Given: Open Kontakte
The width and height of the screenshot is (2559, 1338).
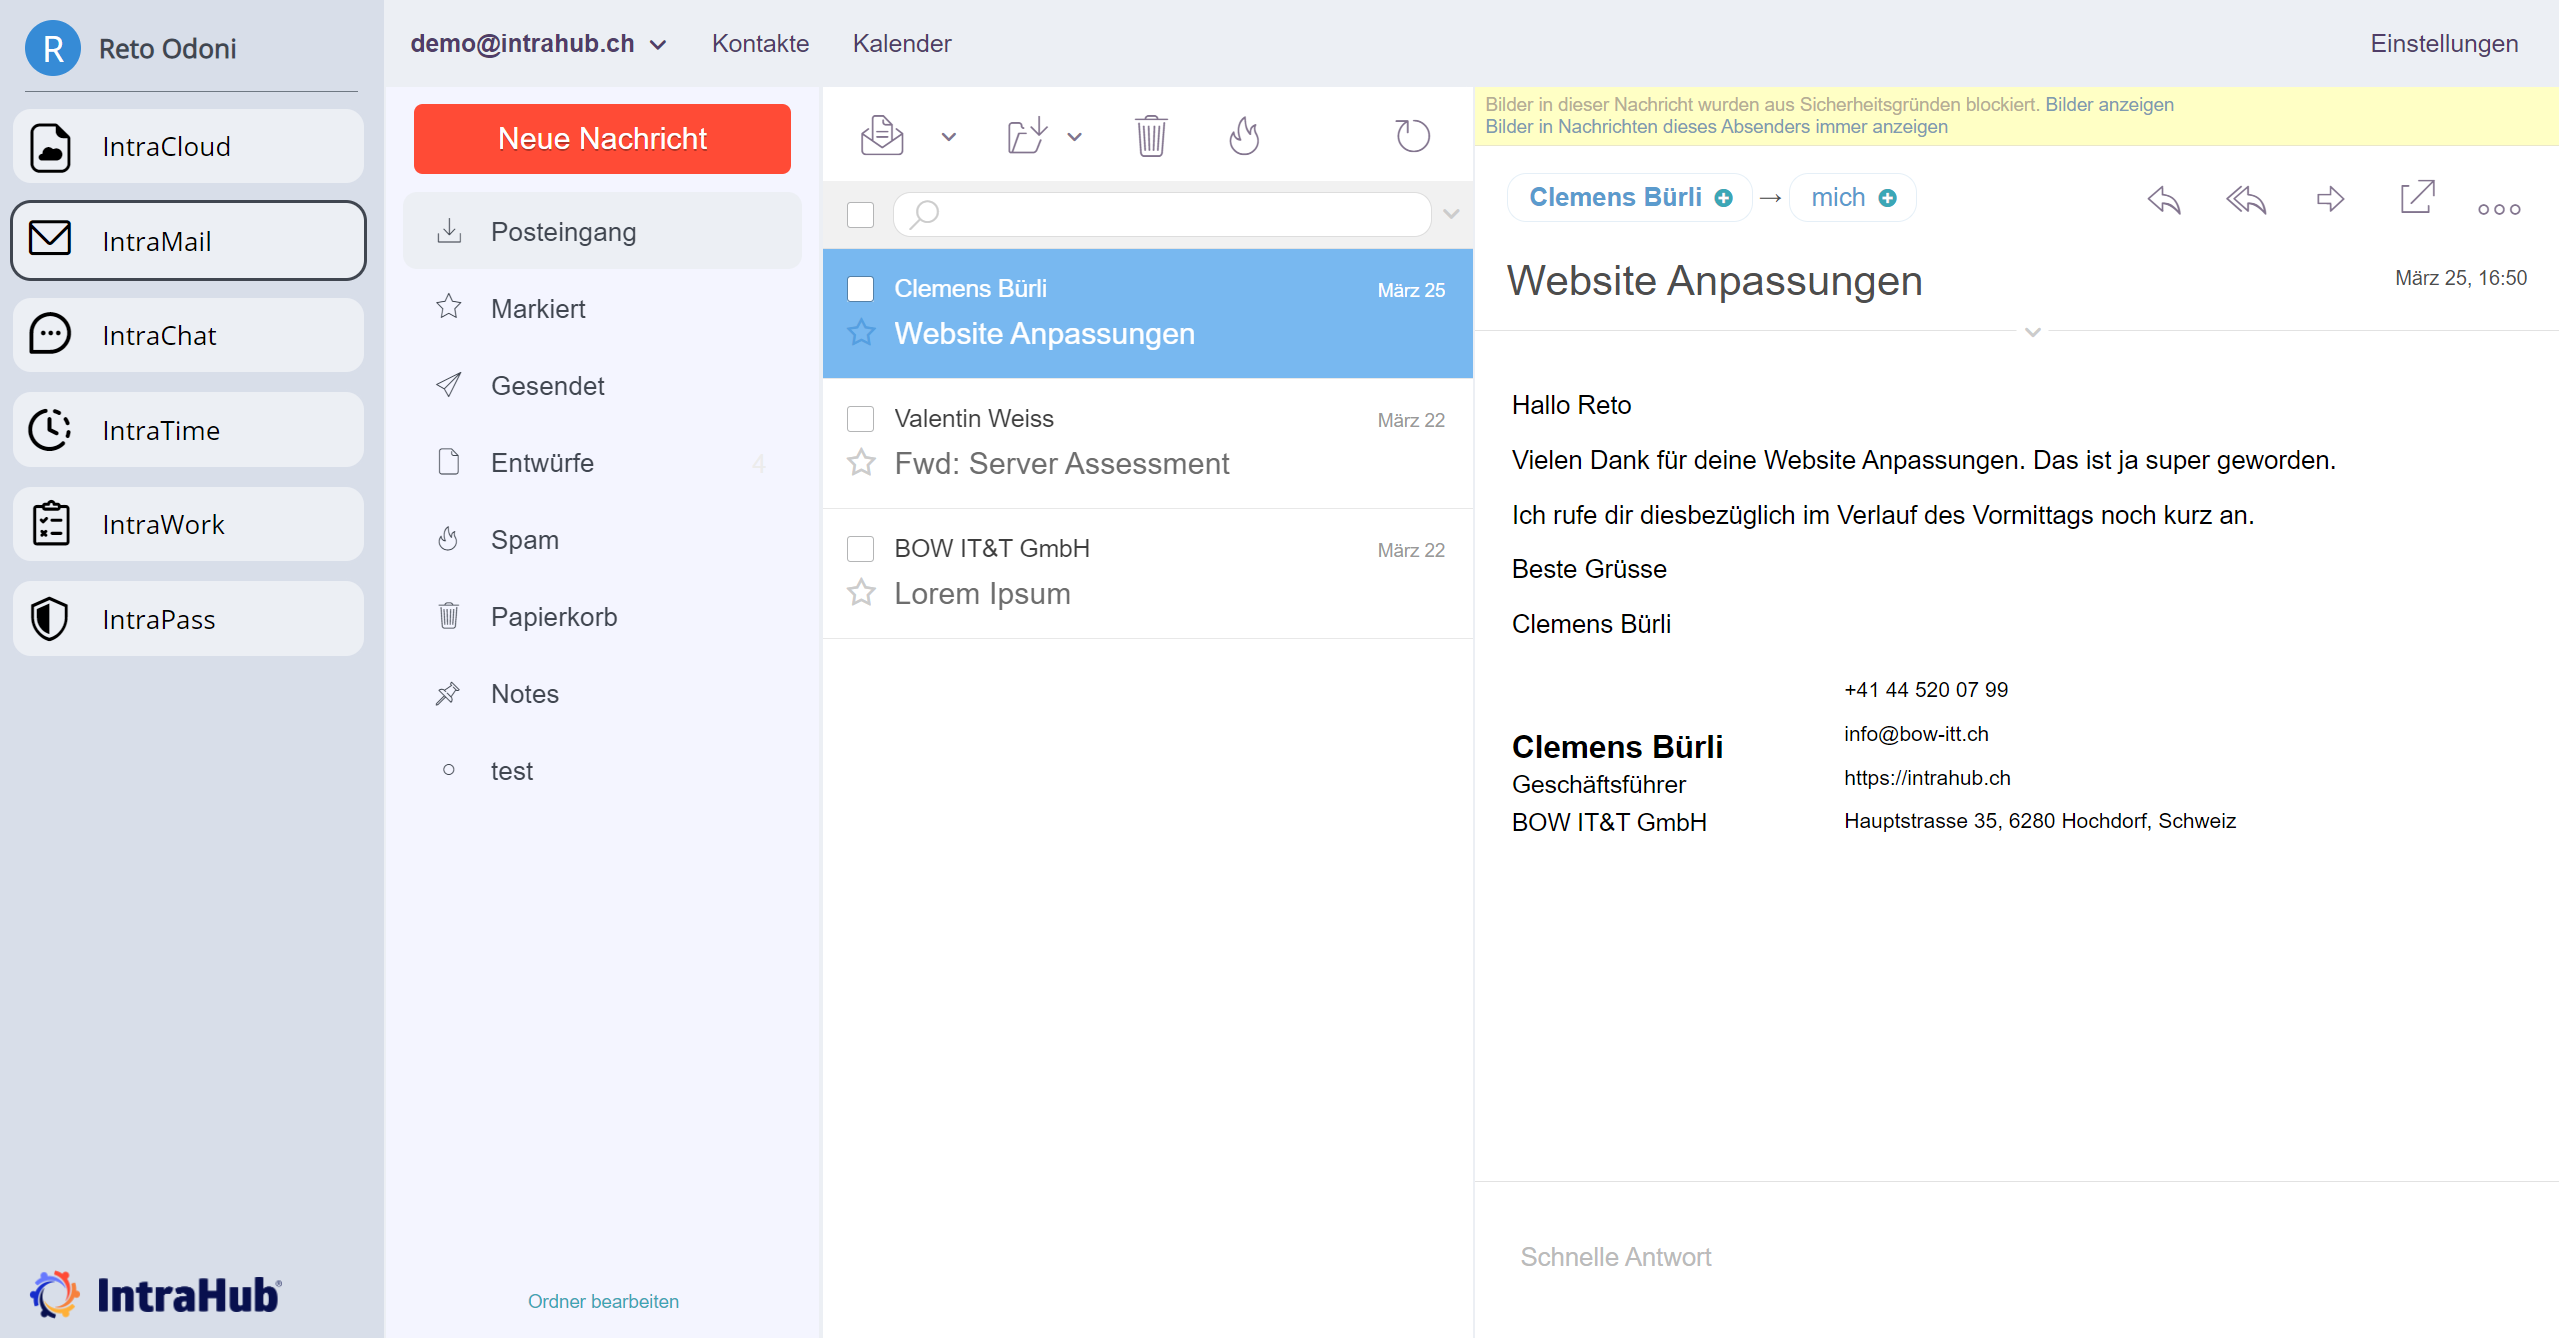Looking at the screenshot, I should coord(759,43).
